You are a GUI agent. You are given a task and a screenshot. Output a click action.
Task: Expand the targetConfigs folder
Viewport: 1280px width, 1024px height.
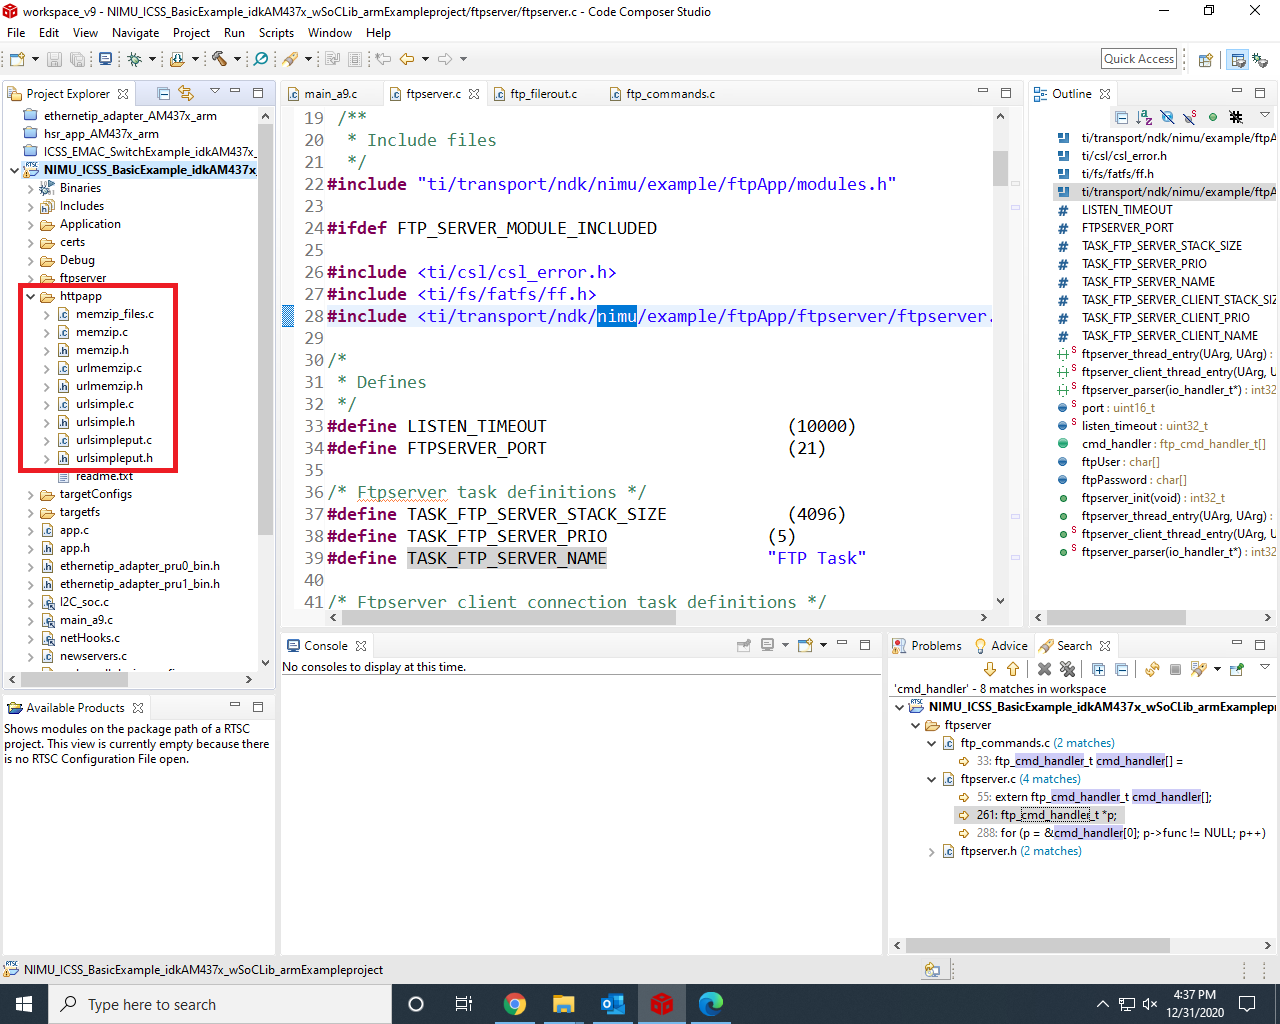31,494
